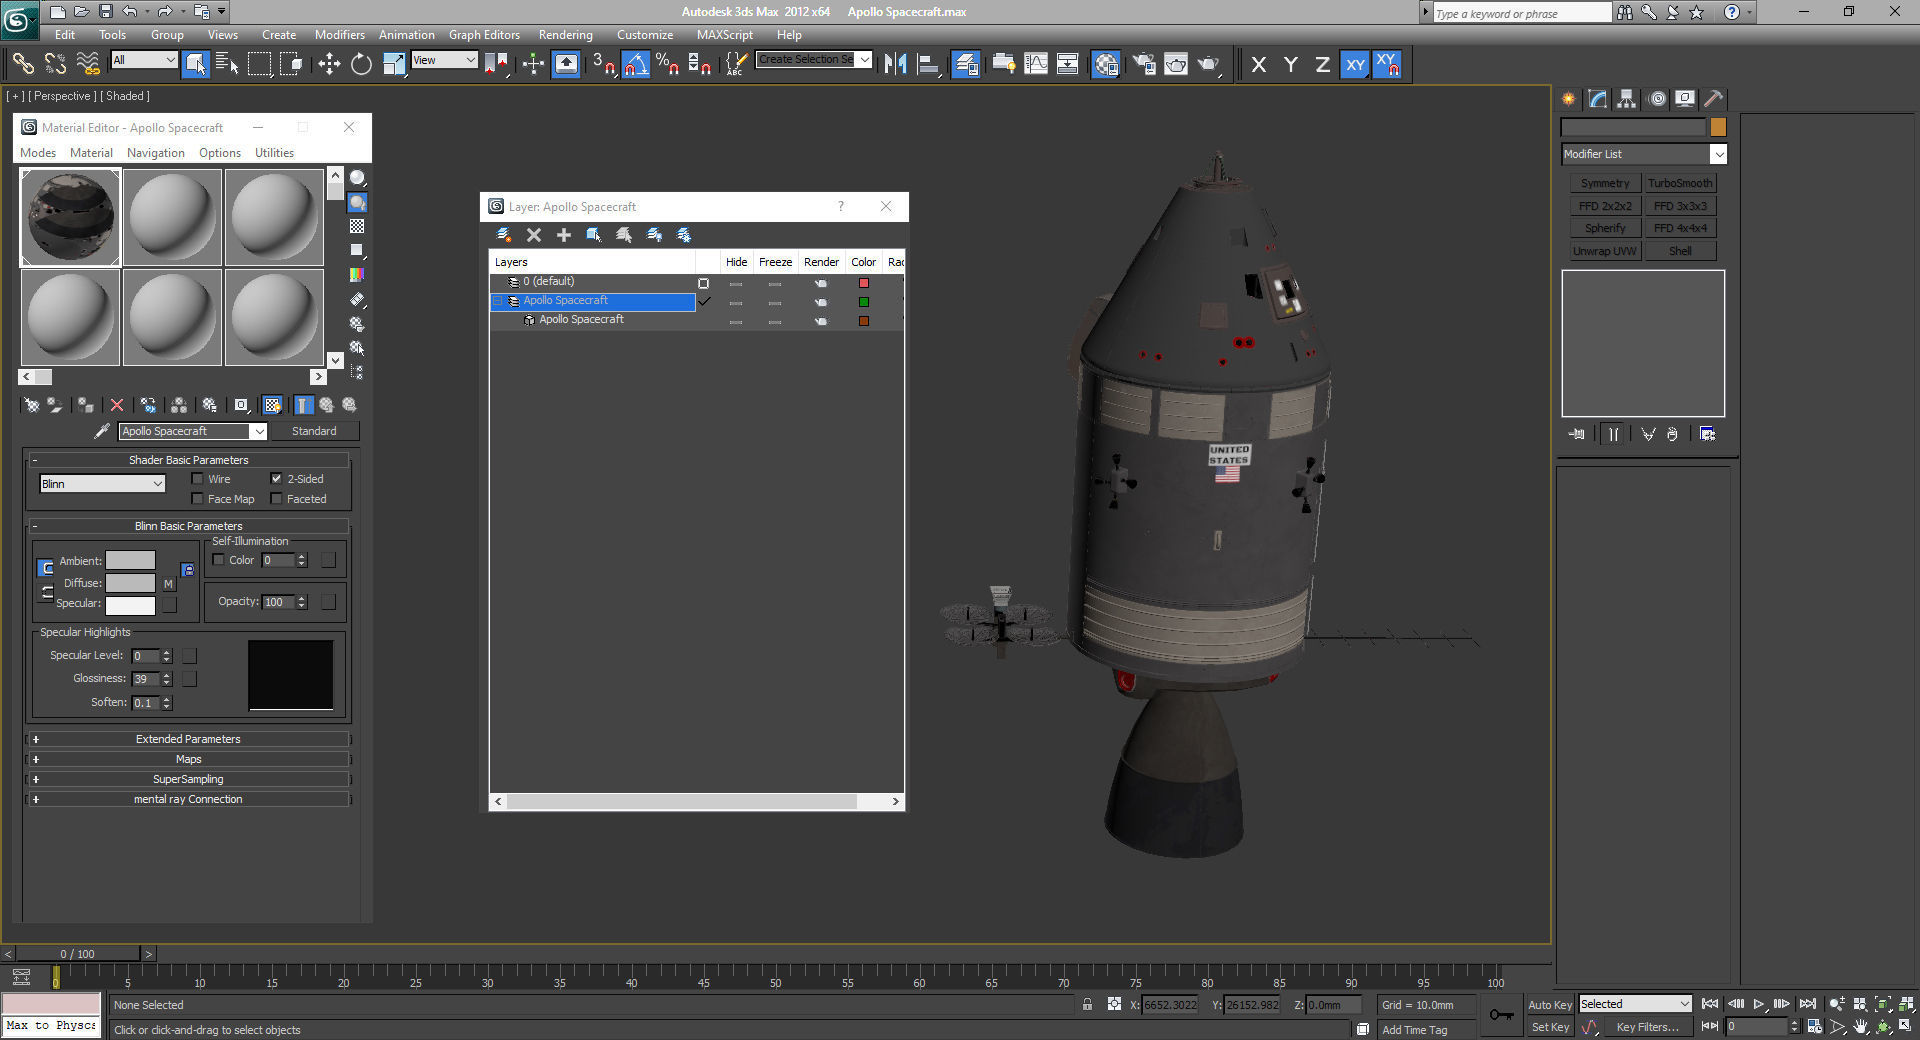The width and height of the screenshot is (1920, 1040).
Task: Expand the Maps rollout
Action: coord(188,759)
